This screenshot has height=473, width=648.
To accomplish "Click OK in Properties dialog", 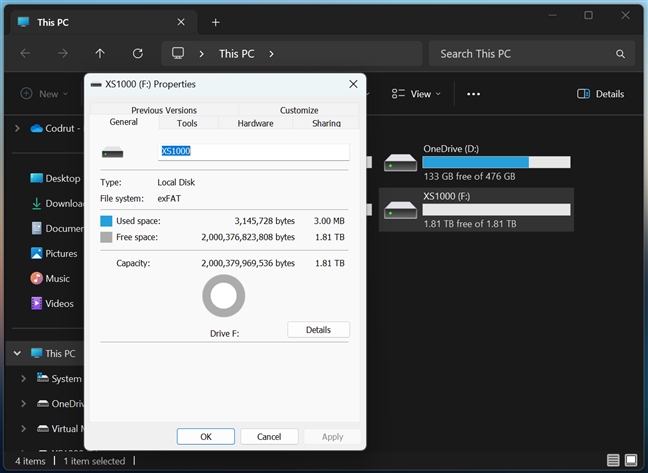I will click(x=206, y=437).
